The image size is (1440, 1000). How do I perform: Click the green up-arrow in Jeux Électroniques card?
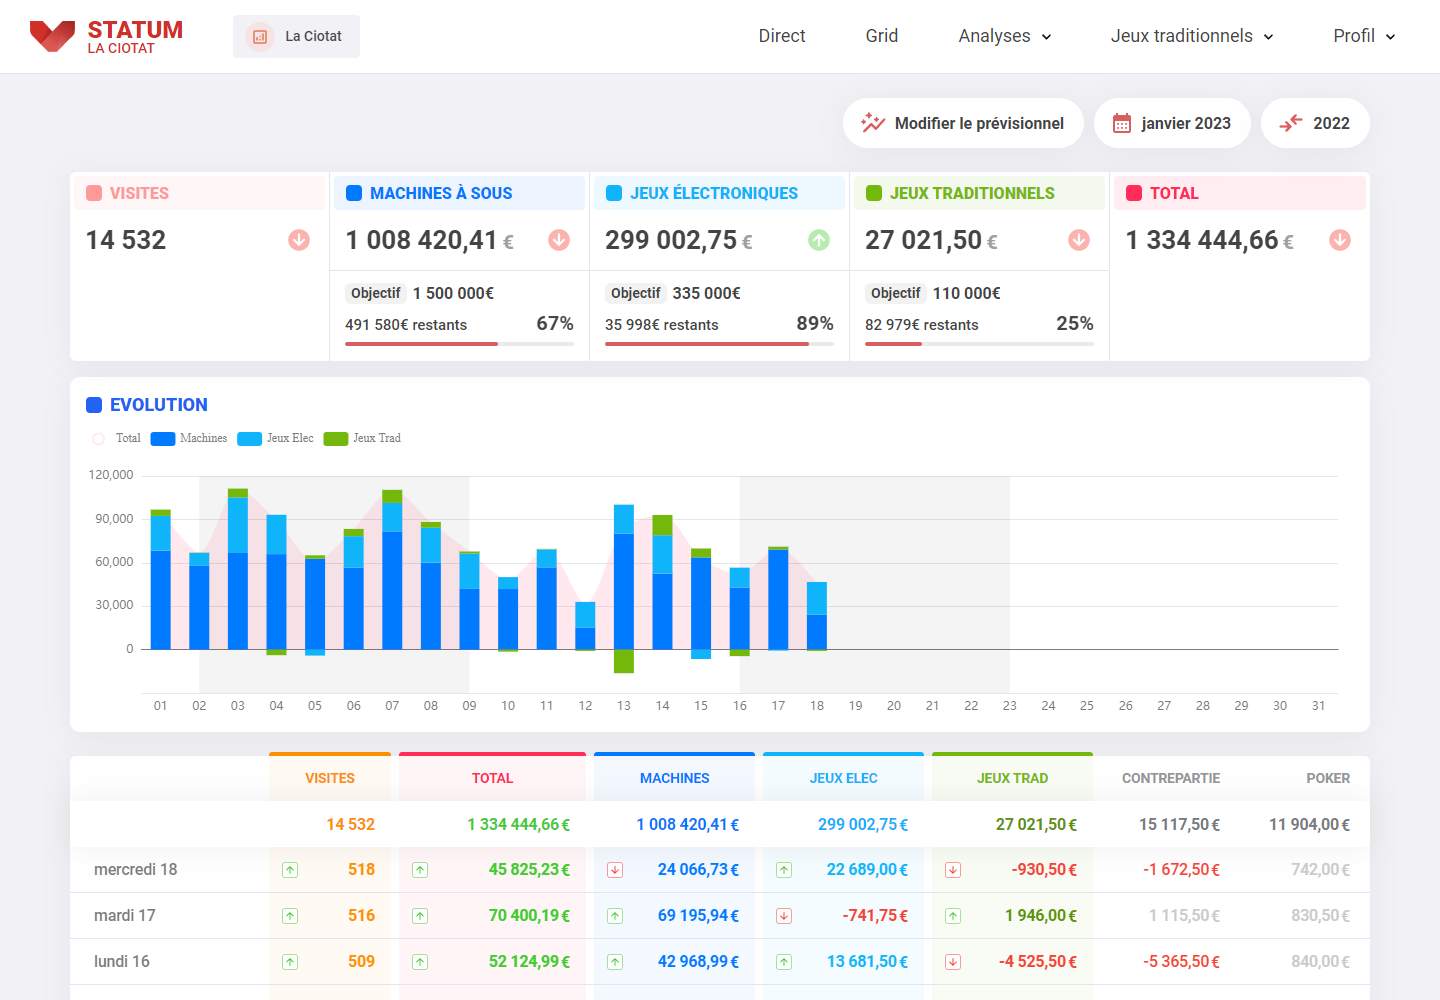819,240
